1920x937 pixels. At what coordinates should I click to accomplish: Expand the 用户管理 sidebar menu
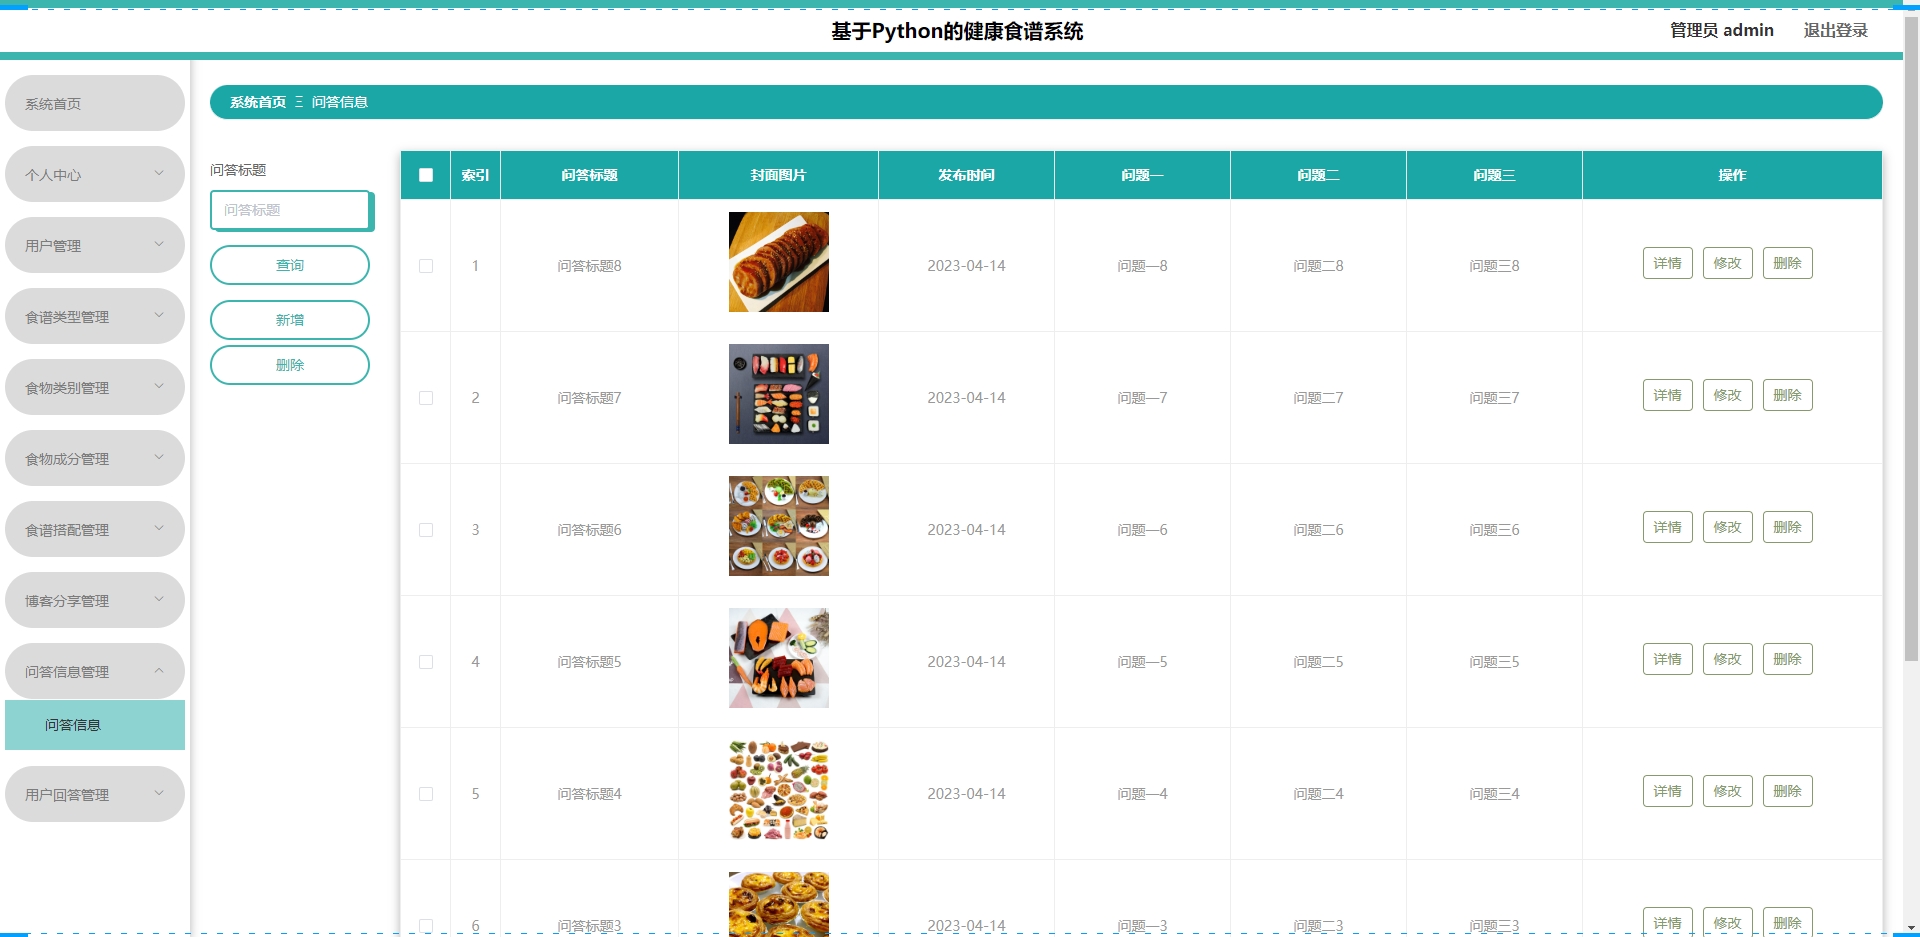(95, 245)
